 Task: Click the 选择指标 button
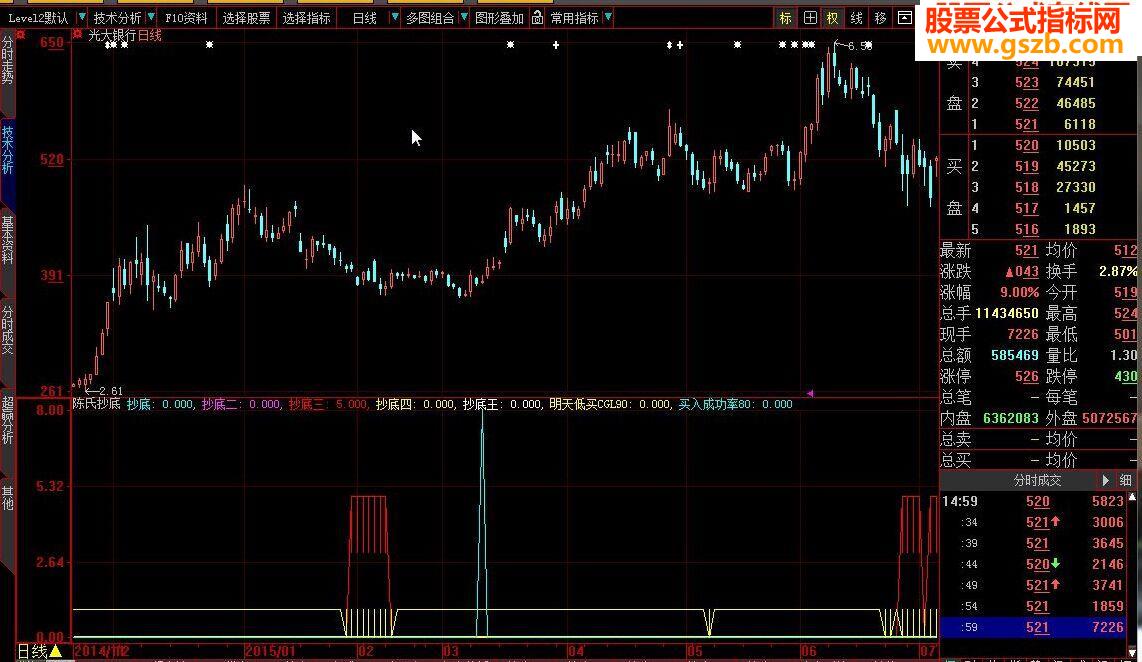pos(306,18)
